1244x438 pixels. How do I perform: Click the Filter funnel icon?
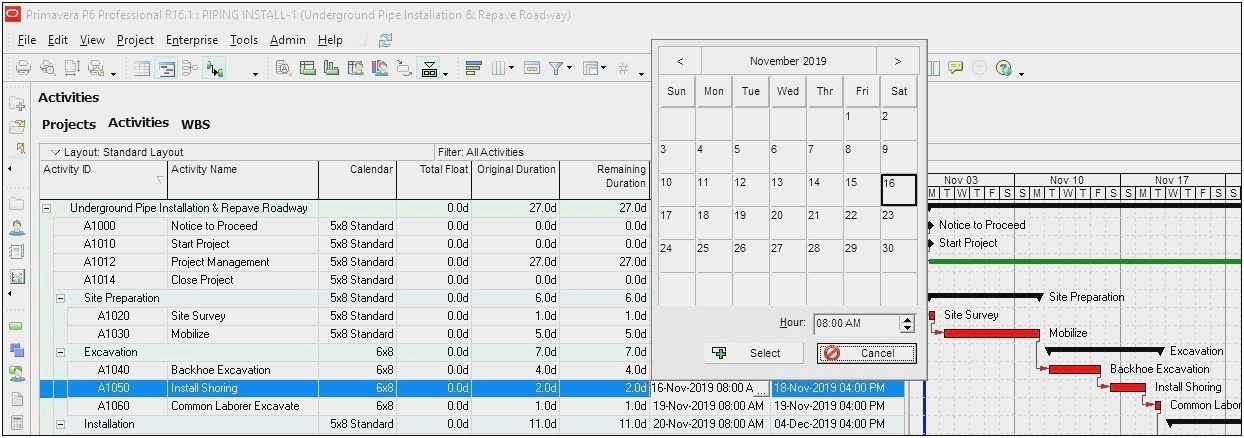(555, 68)
